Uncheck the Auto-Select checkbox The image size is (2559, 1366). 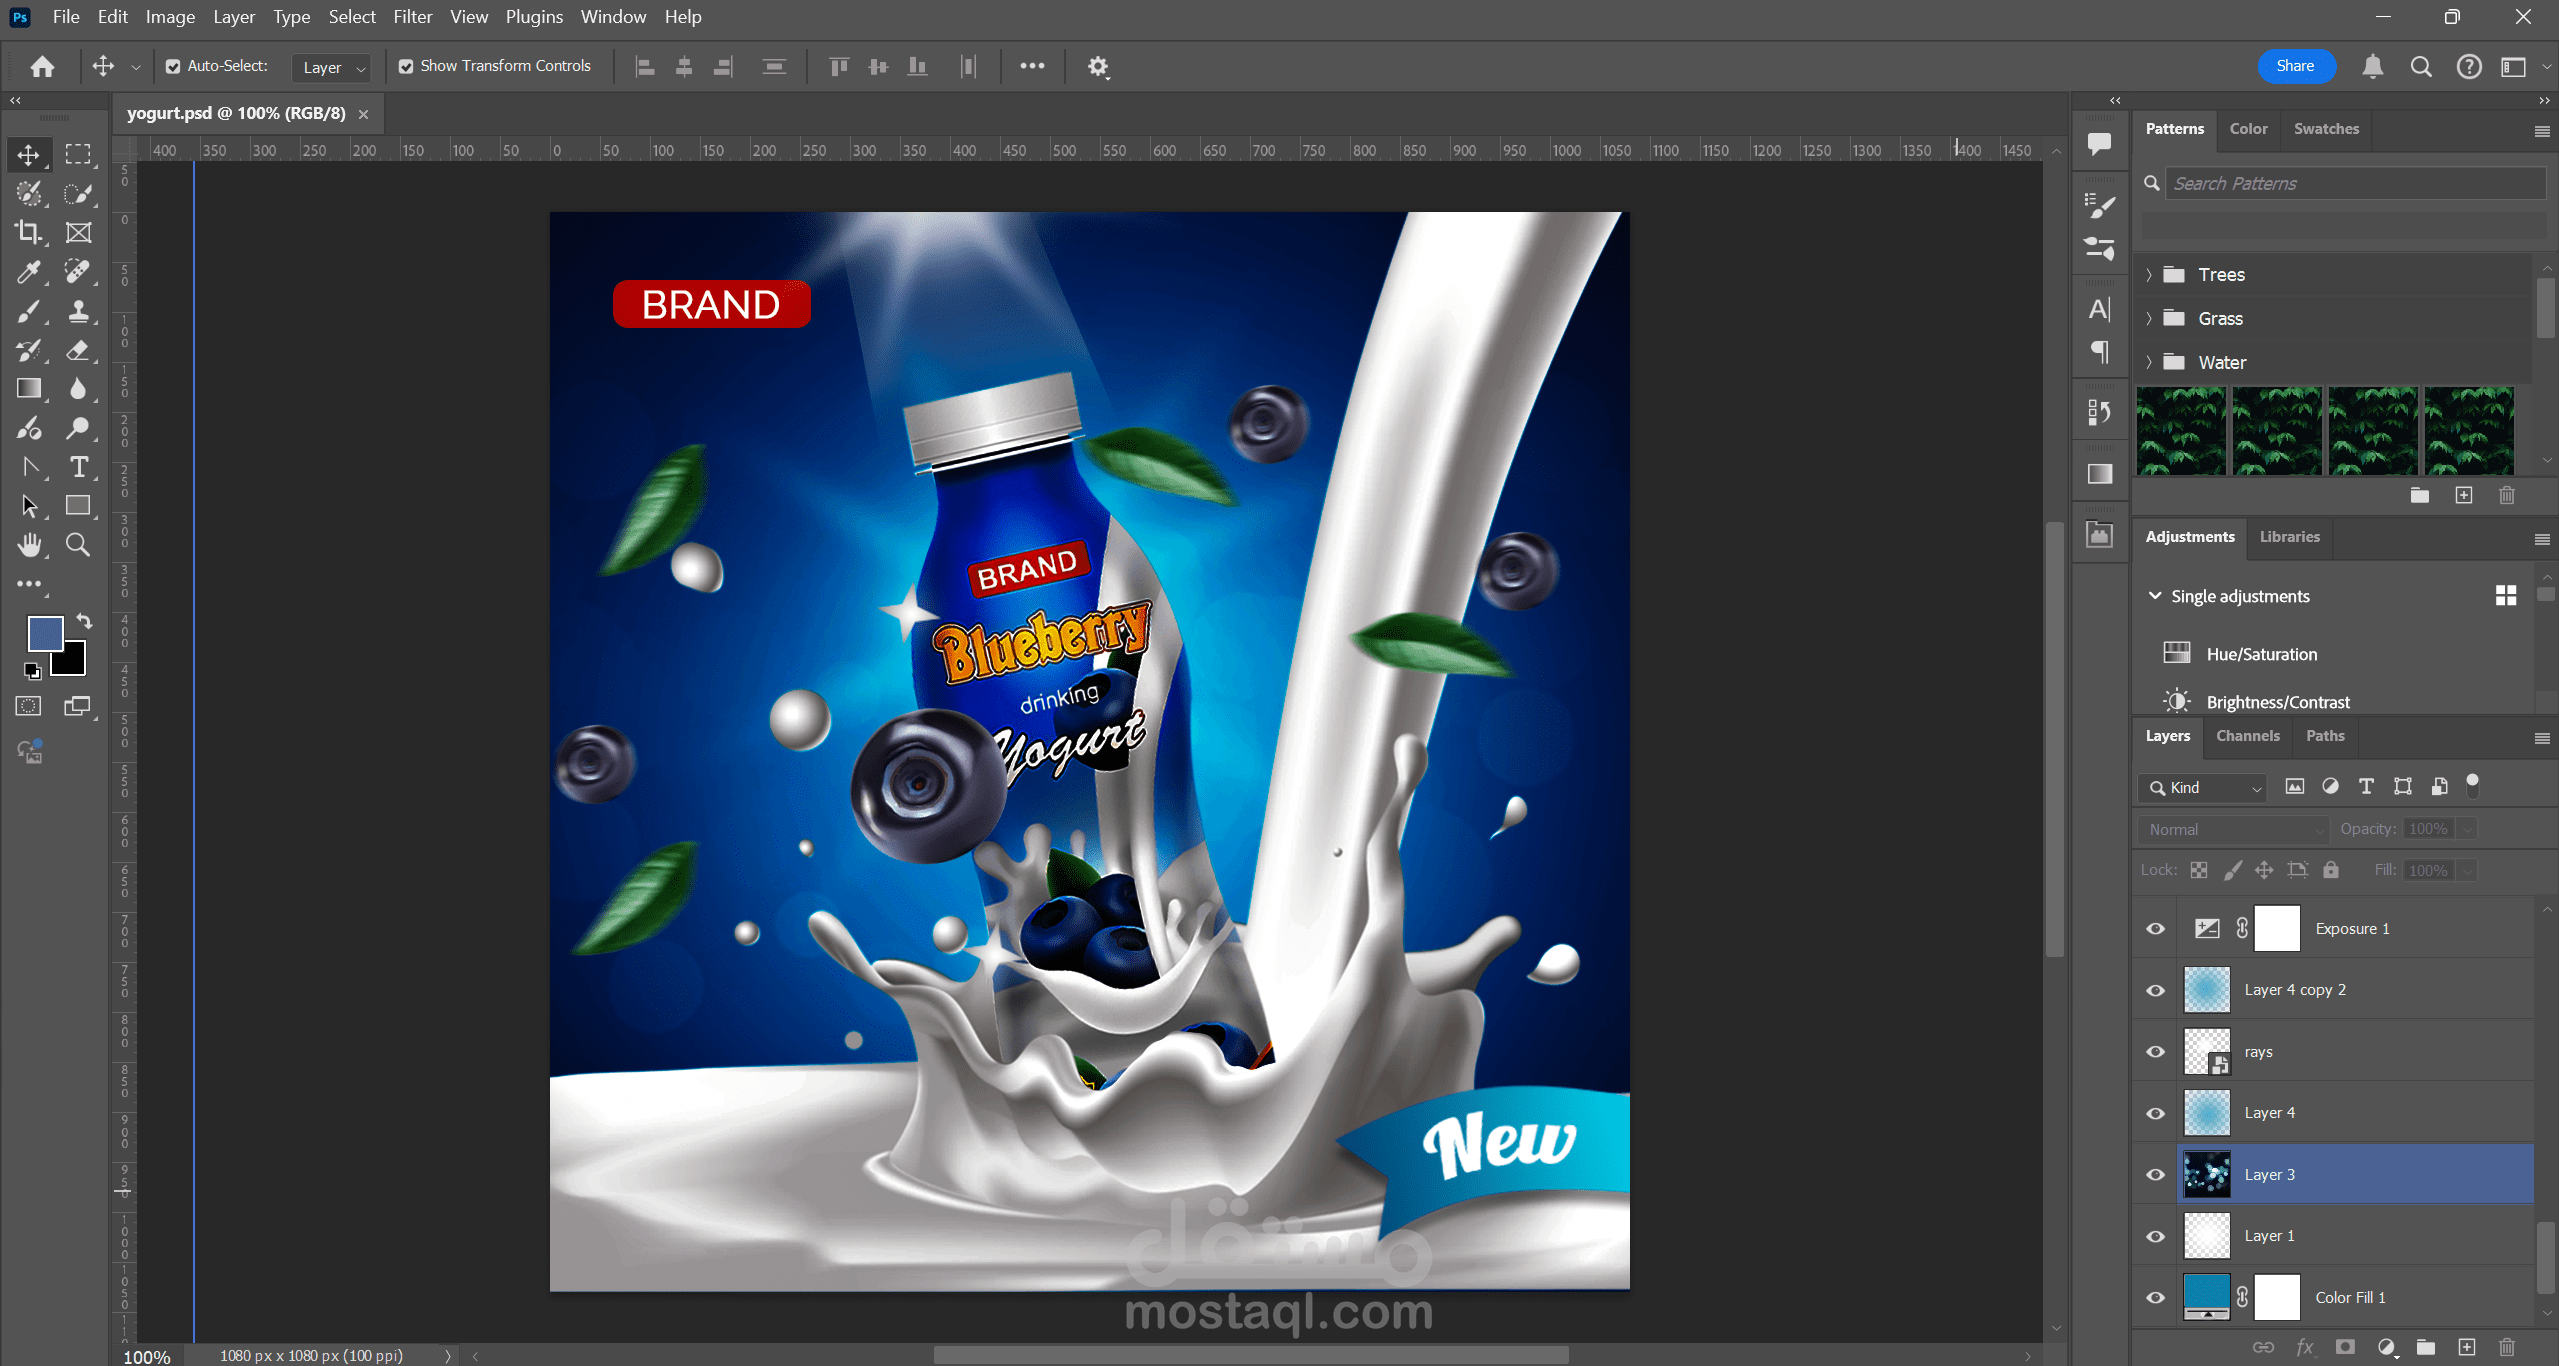173,66
